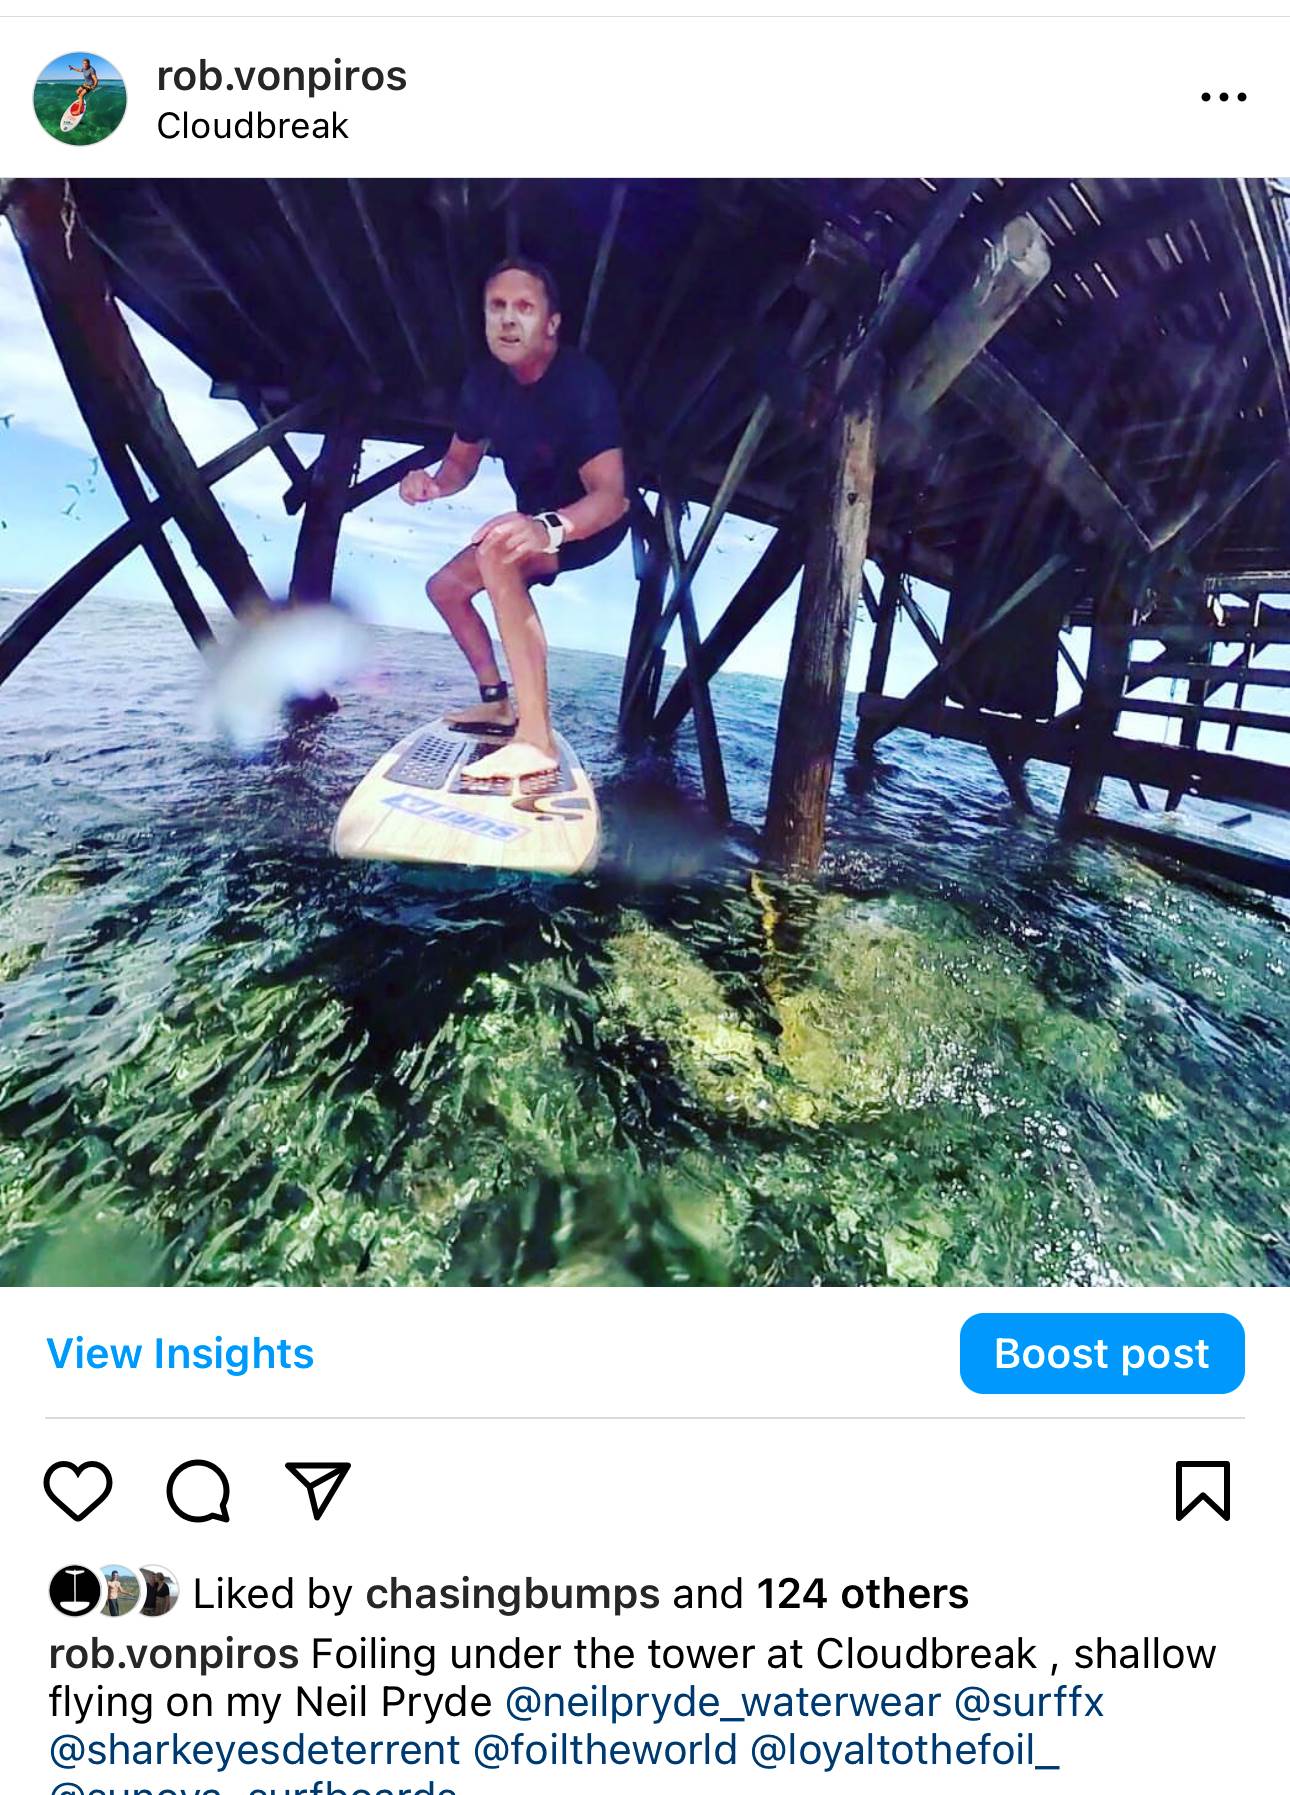Open the @loyaltothefoil_ mention
The image size is (1290, 1795).
(x=904, y=1749)
